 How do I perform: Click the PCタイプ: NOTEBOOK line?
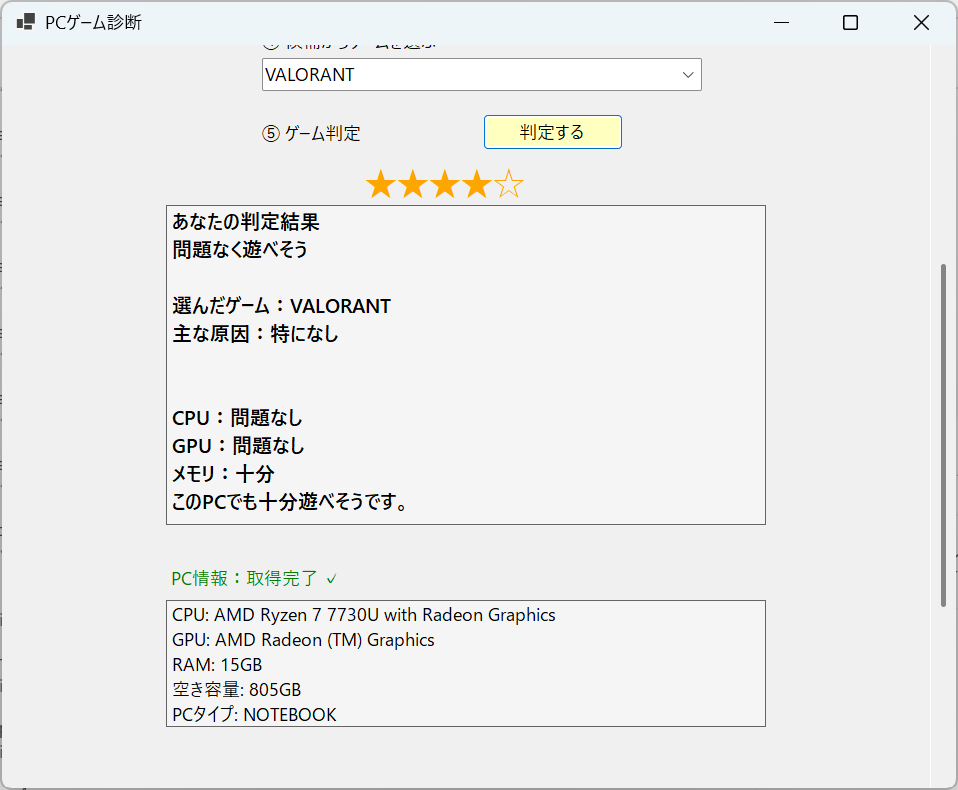[254, 715]
